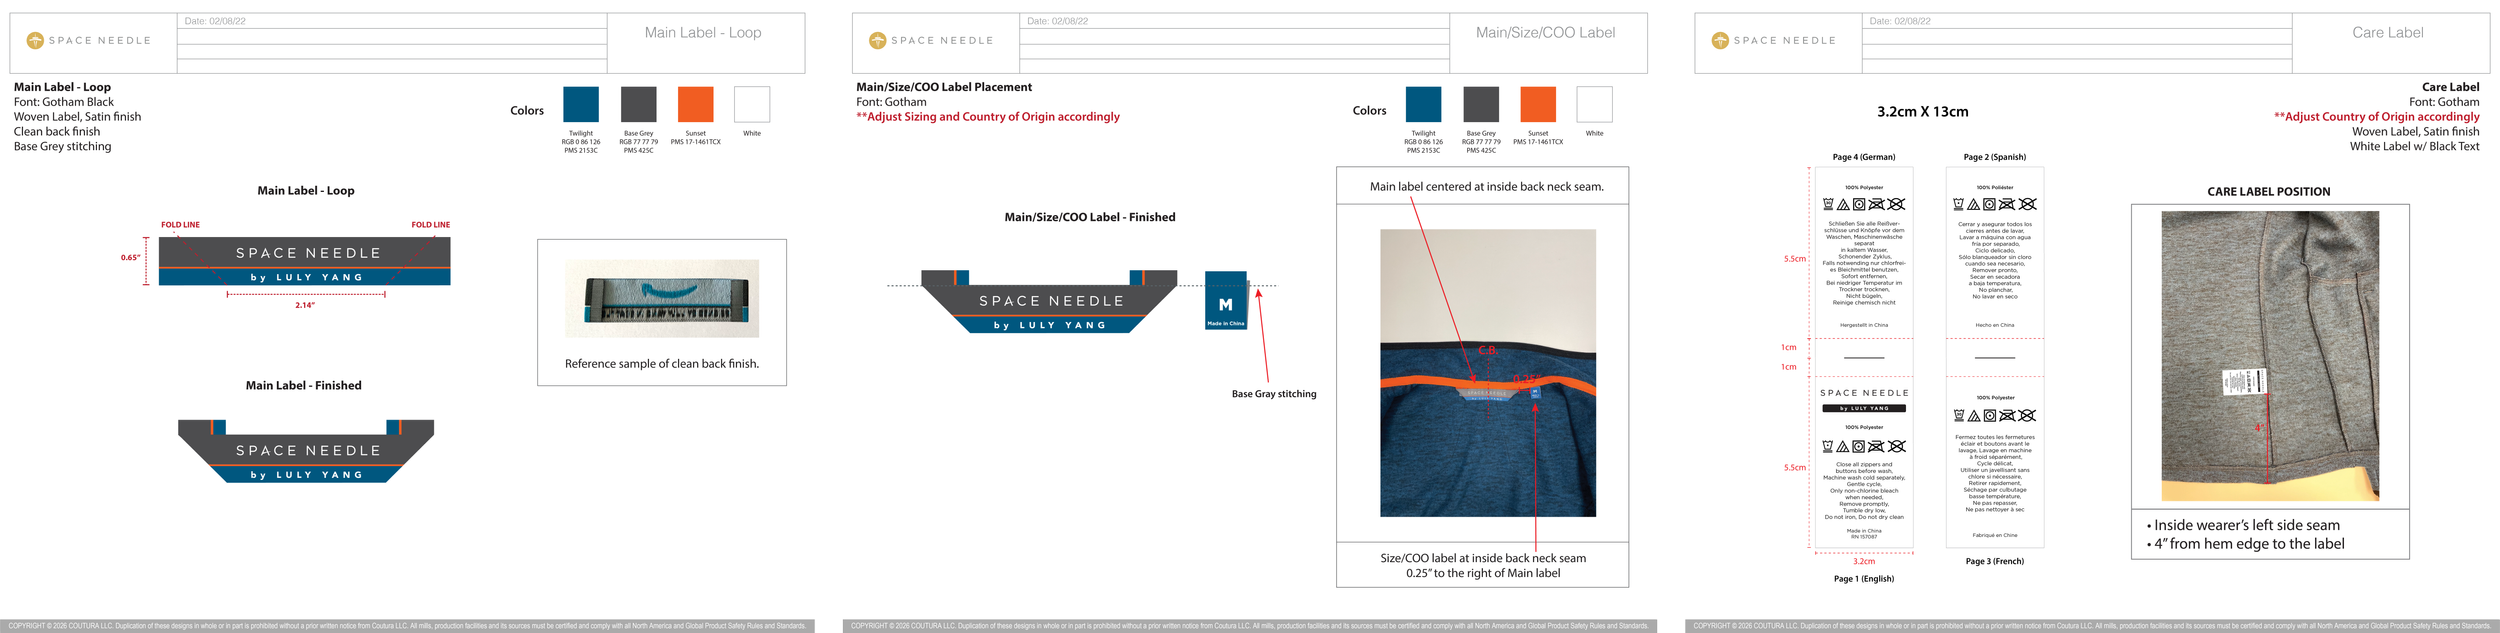
Task: Click the tumble dry symbol on Spanish care panel
Action: pyautogui.click(x=1990, y=204)
